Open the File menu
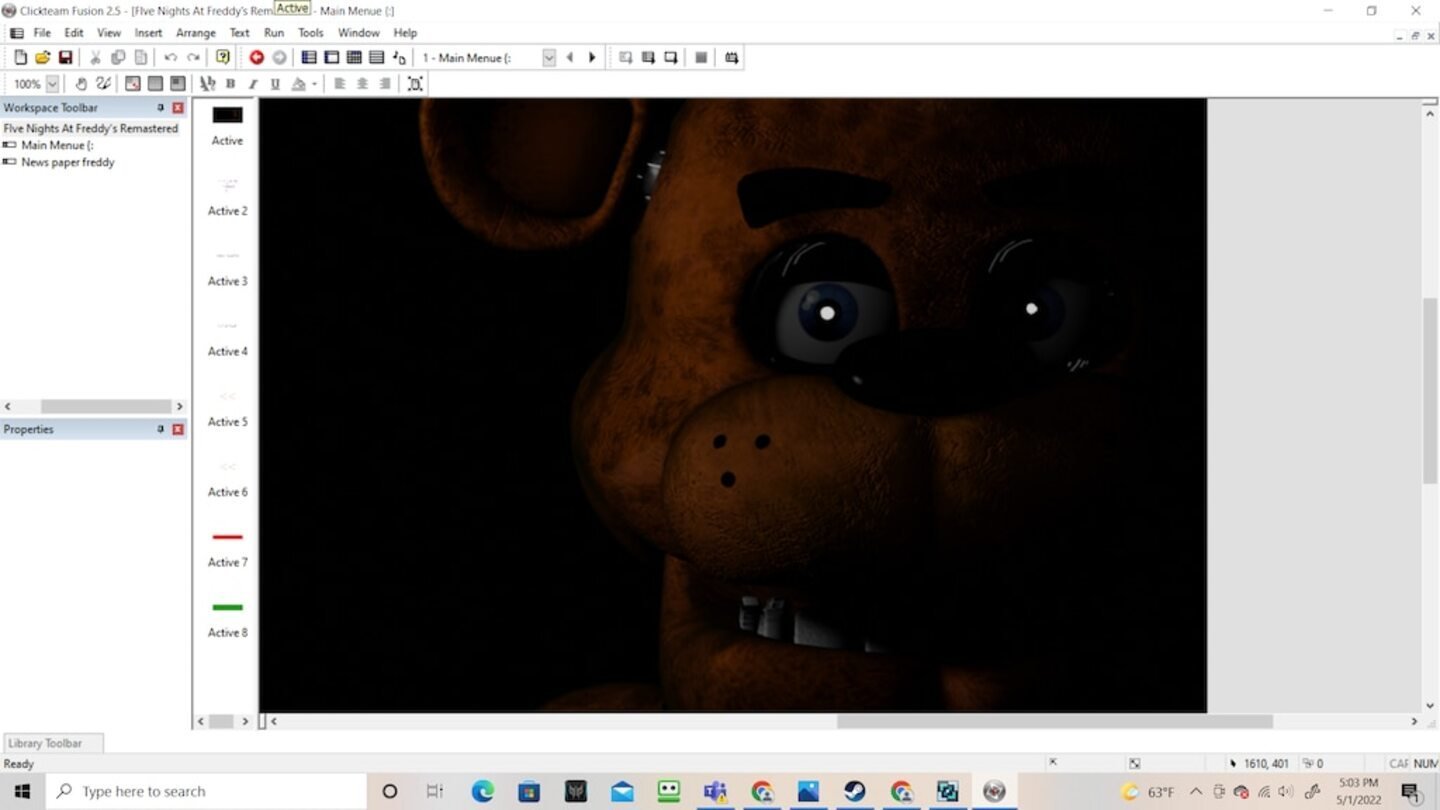 tap(42, 33)
